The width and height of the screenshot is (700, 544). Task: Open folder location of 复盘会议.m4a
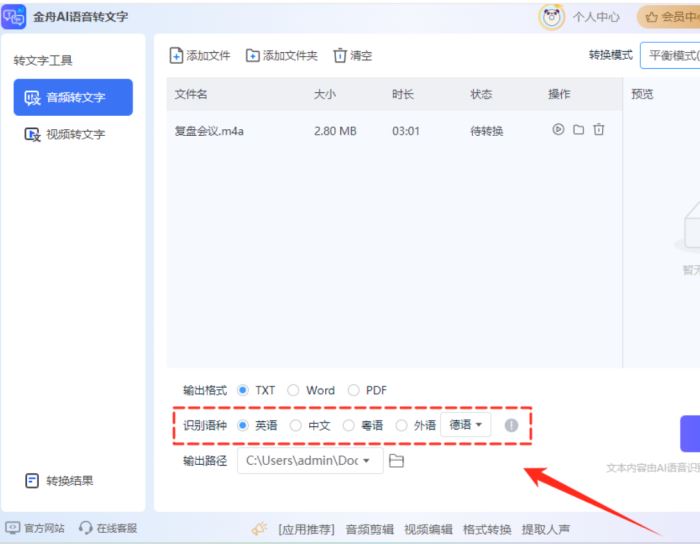click(579, 129)
